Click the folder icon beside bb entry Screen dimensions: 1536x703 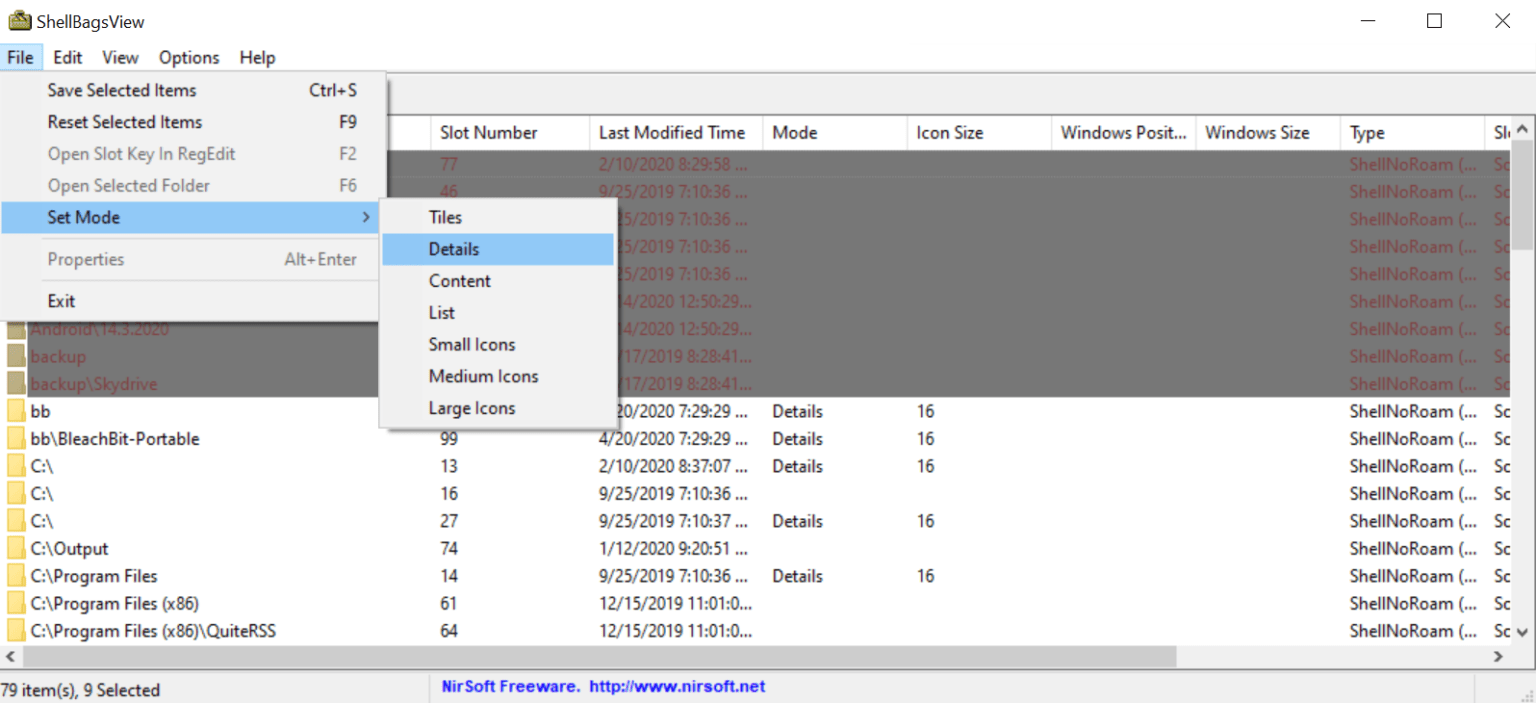tap(16, 411)
